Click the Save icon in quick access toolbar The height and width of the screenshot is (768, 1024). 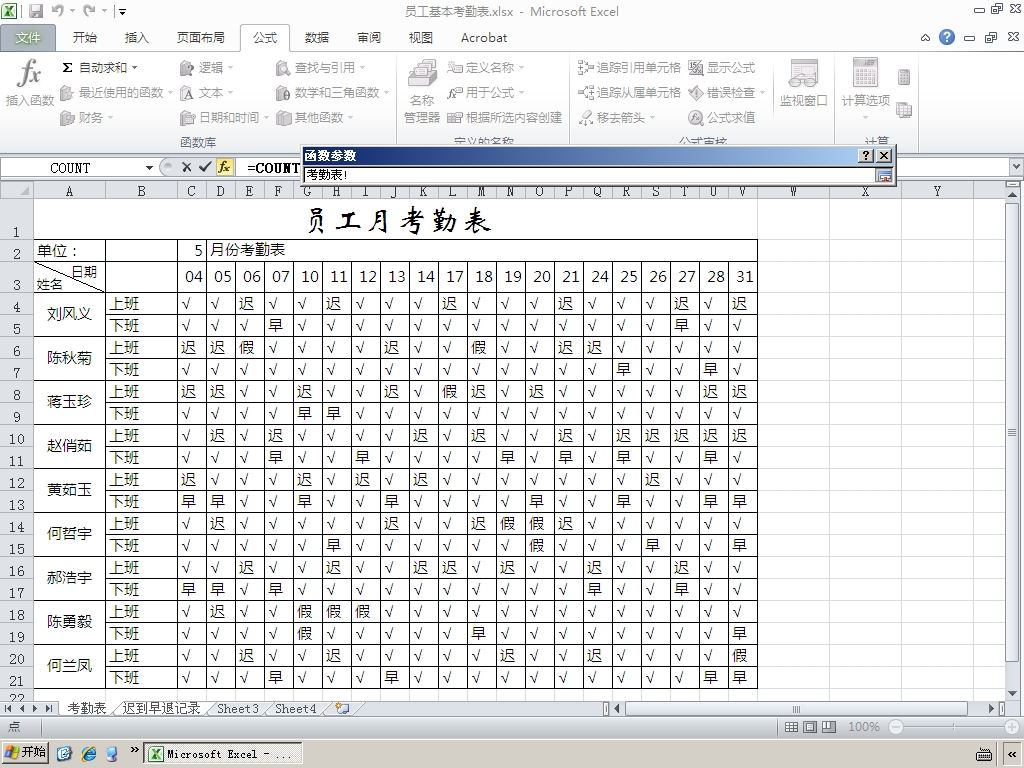(35, 11)
